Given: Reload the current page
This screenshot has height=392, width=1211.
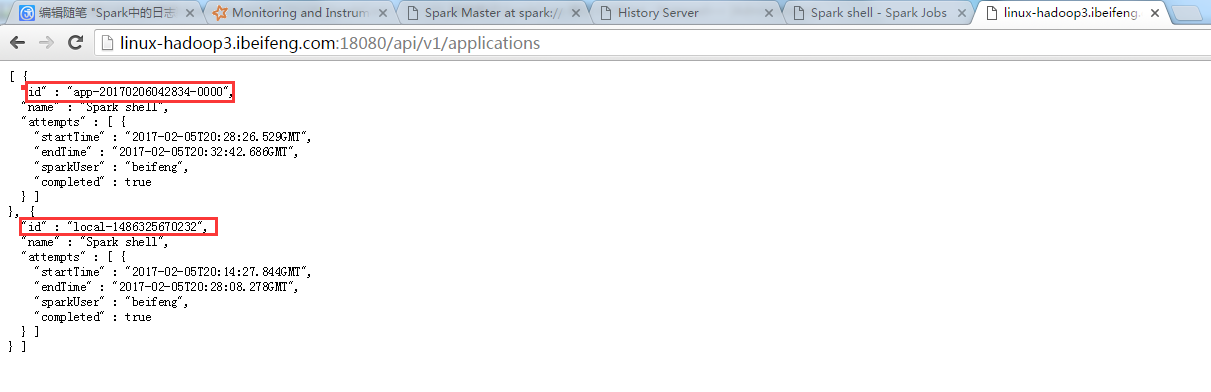Looking at the screenshot, I should click(x=75, y=44).
